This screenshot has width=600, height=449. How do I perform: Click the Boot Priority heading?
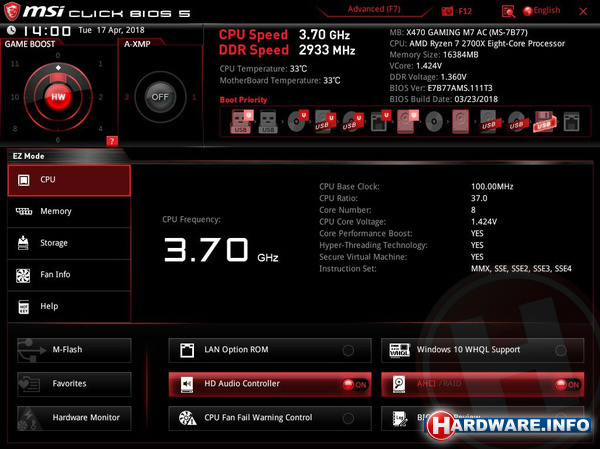tap(243, 100)
